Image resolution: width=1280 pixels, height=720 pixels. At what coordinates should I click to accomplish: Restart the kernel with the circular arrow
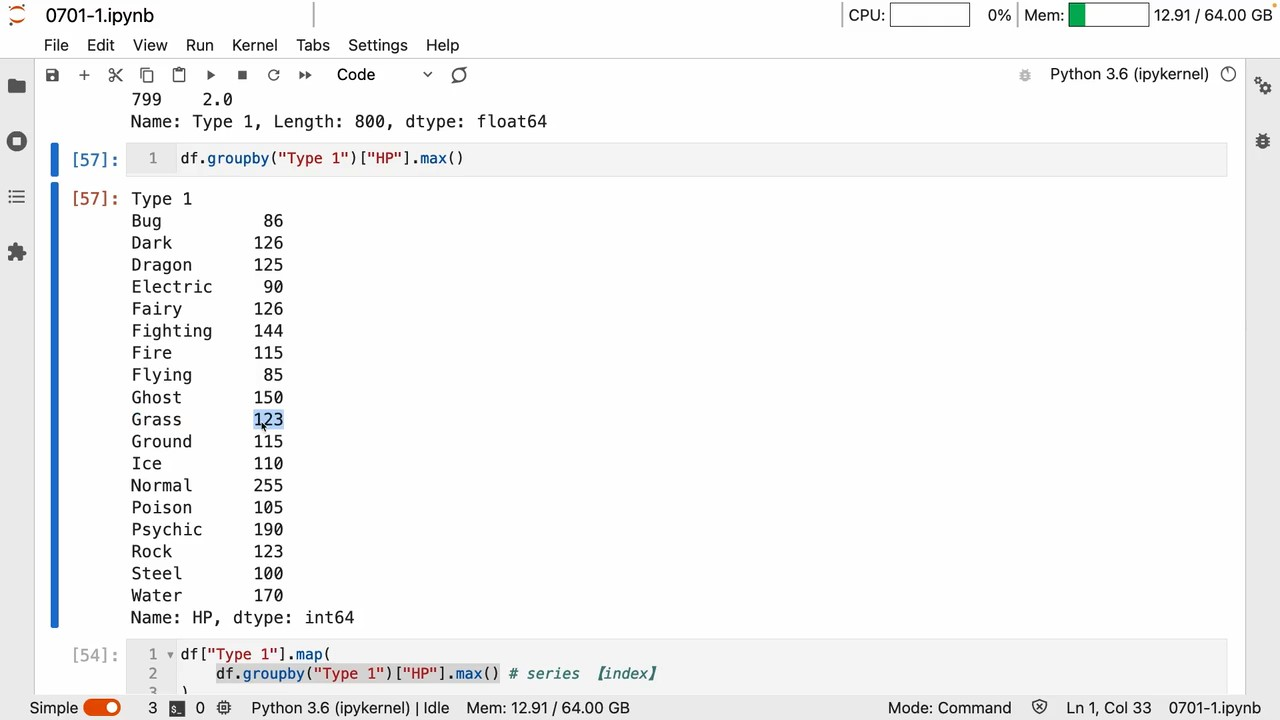click(273, 75)
